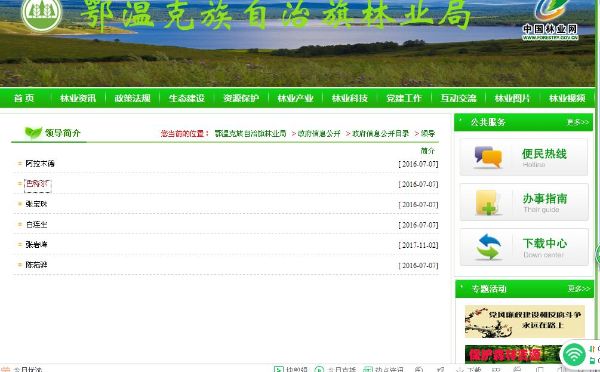Open leader entry dated 2017-11-02
This screenshot has width=600, height=372.
click(x=36, y=245)
